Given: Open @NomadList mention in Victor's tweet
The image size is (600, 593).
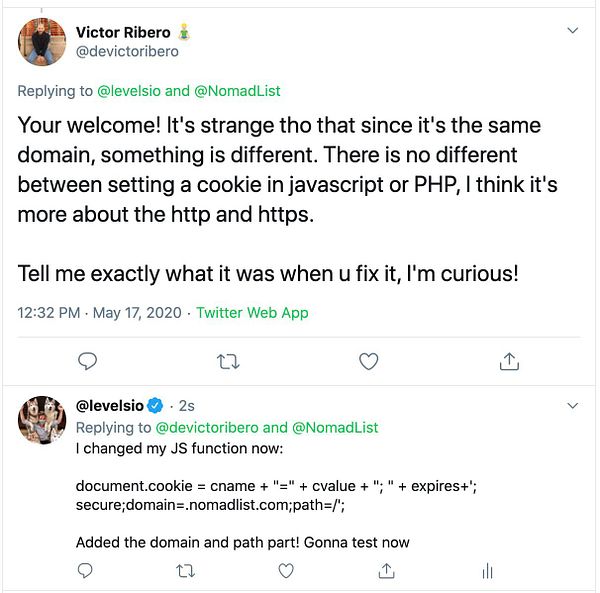Looking at the screenshot, I should point(237,91).
